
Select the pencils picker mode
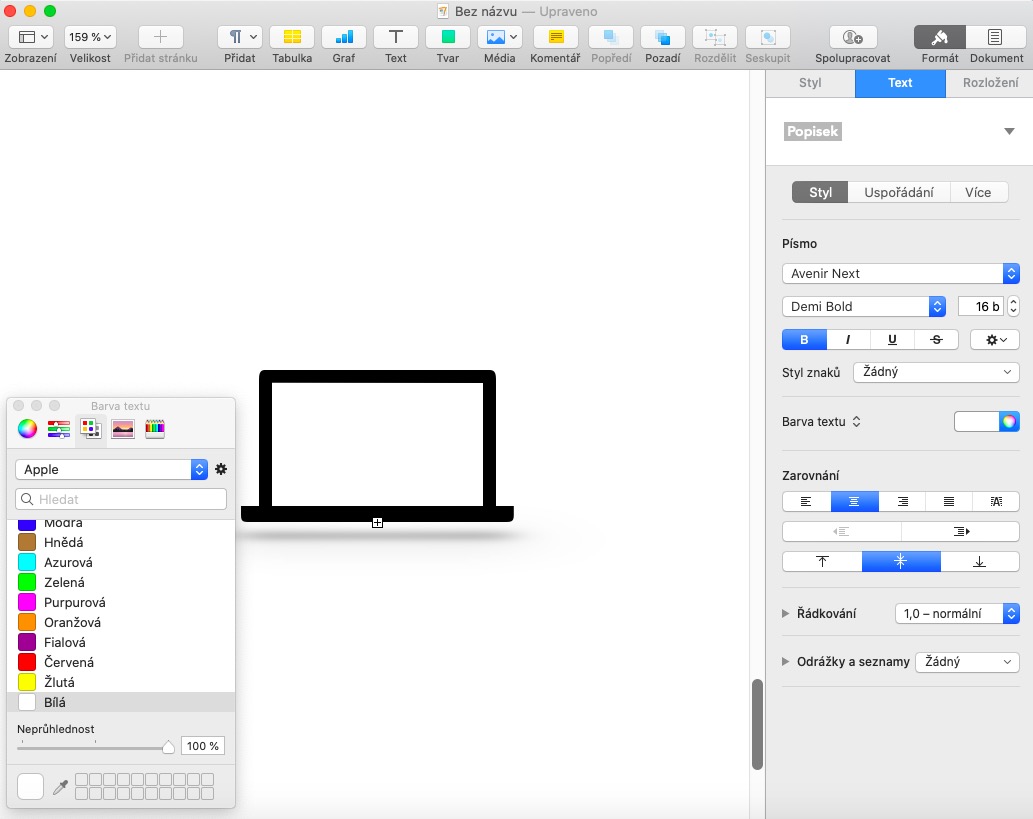(x=155, y=429)
